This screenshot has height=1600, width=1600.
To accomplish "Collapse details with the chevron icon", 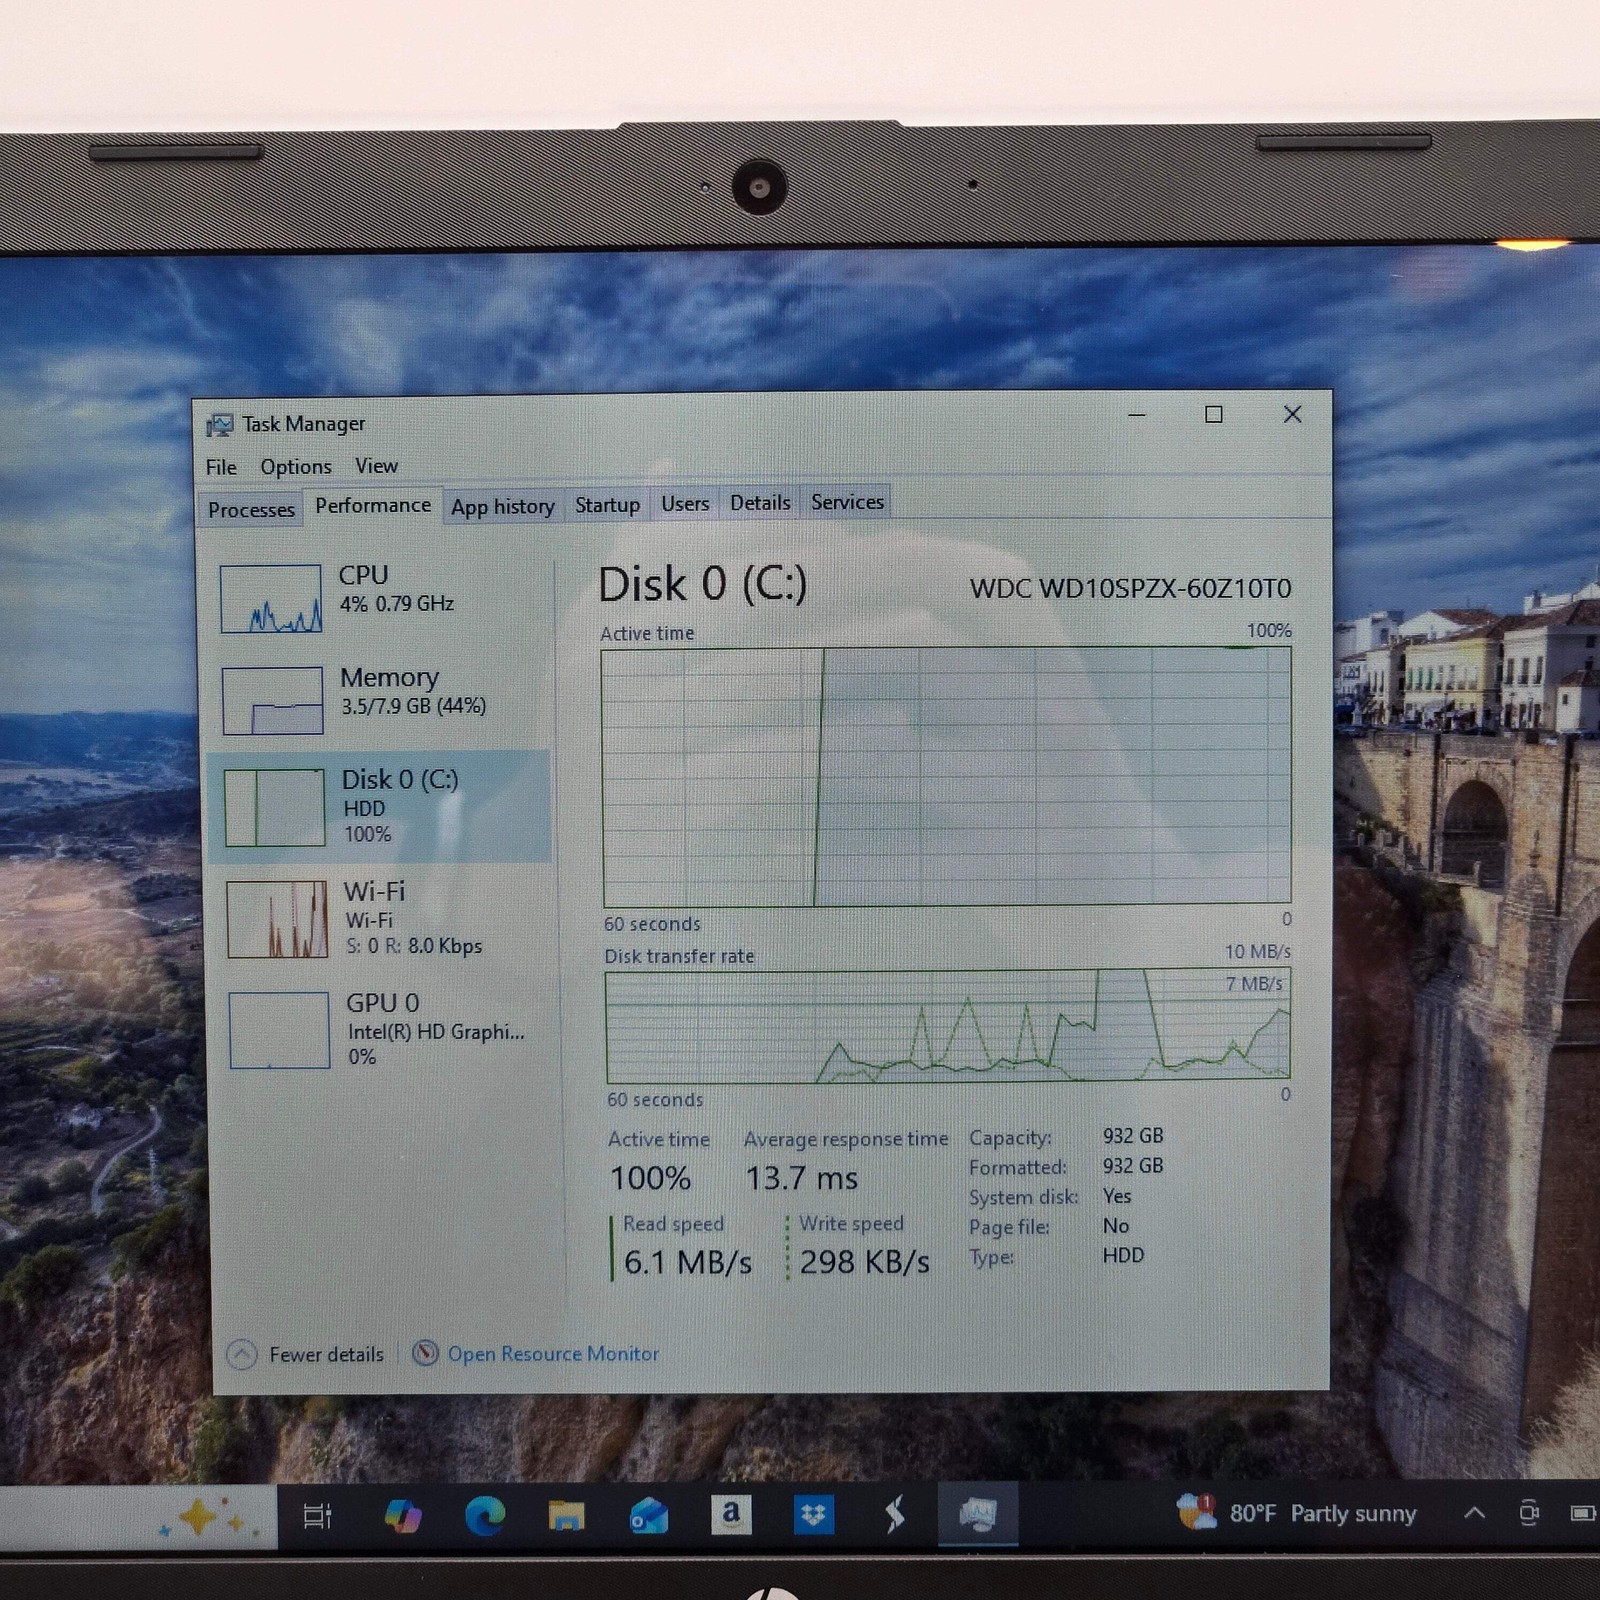I will 242,1354.
